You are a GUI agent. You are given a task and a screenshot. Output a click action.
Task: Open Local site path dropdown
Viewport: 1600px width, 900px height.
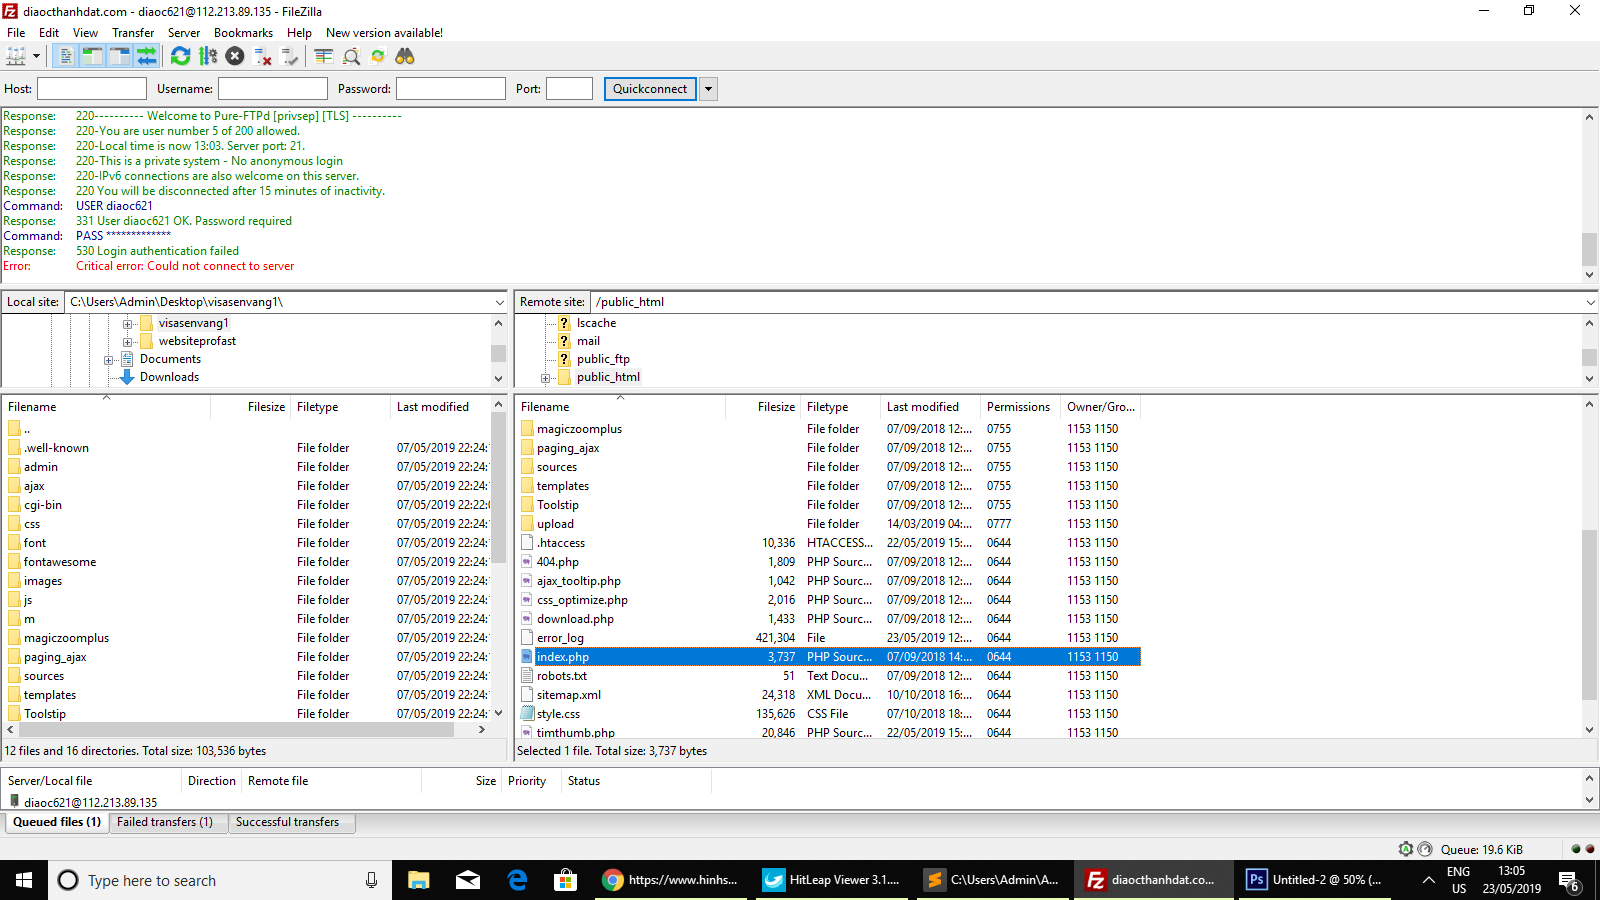tap(499, 302)
